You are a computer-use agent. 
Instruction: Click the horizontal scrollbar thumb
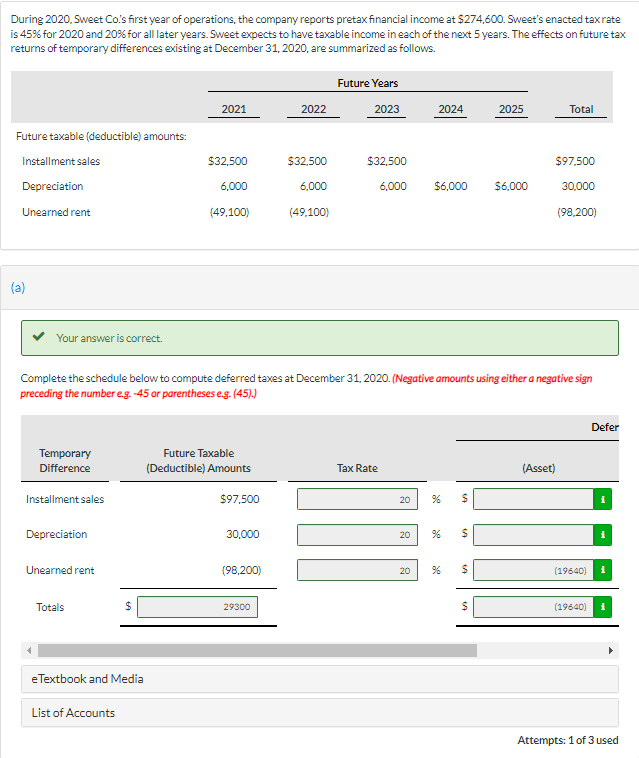coord(257,650)
